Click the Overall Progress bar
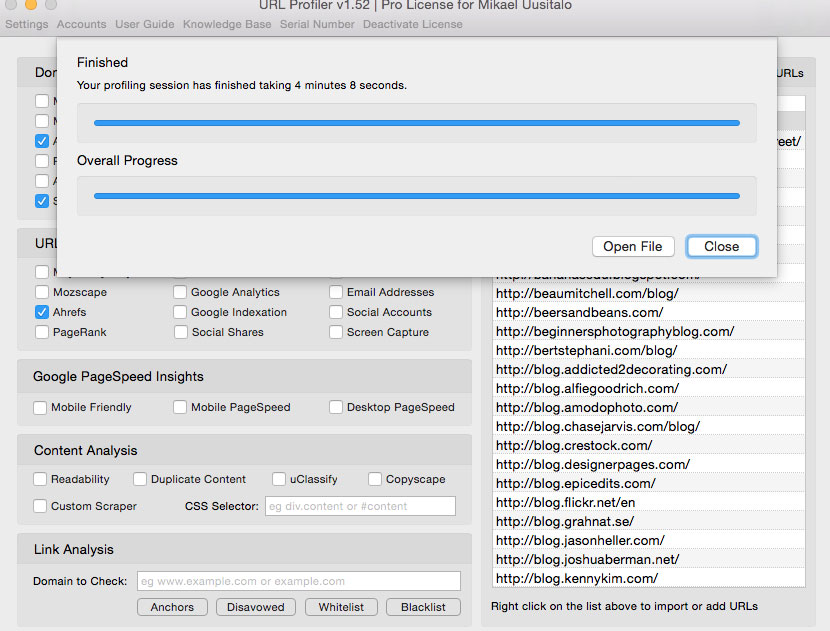 [x=416, y=196]
